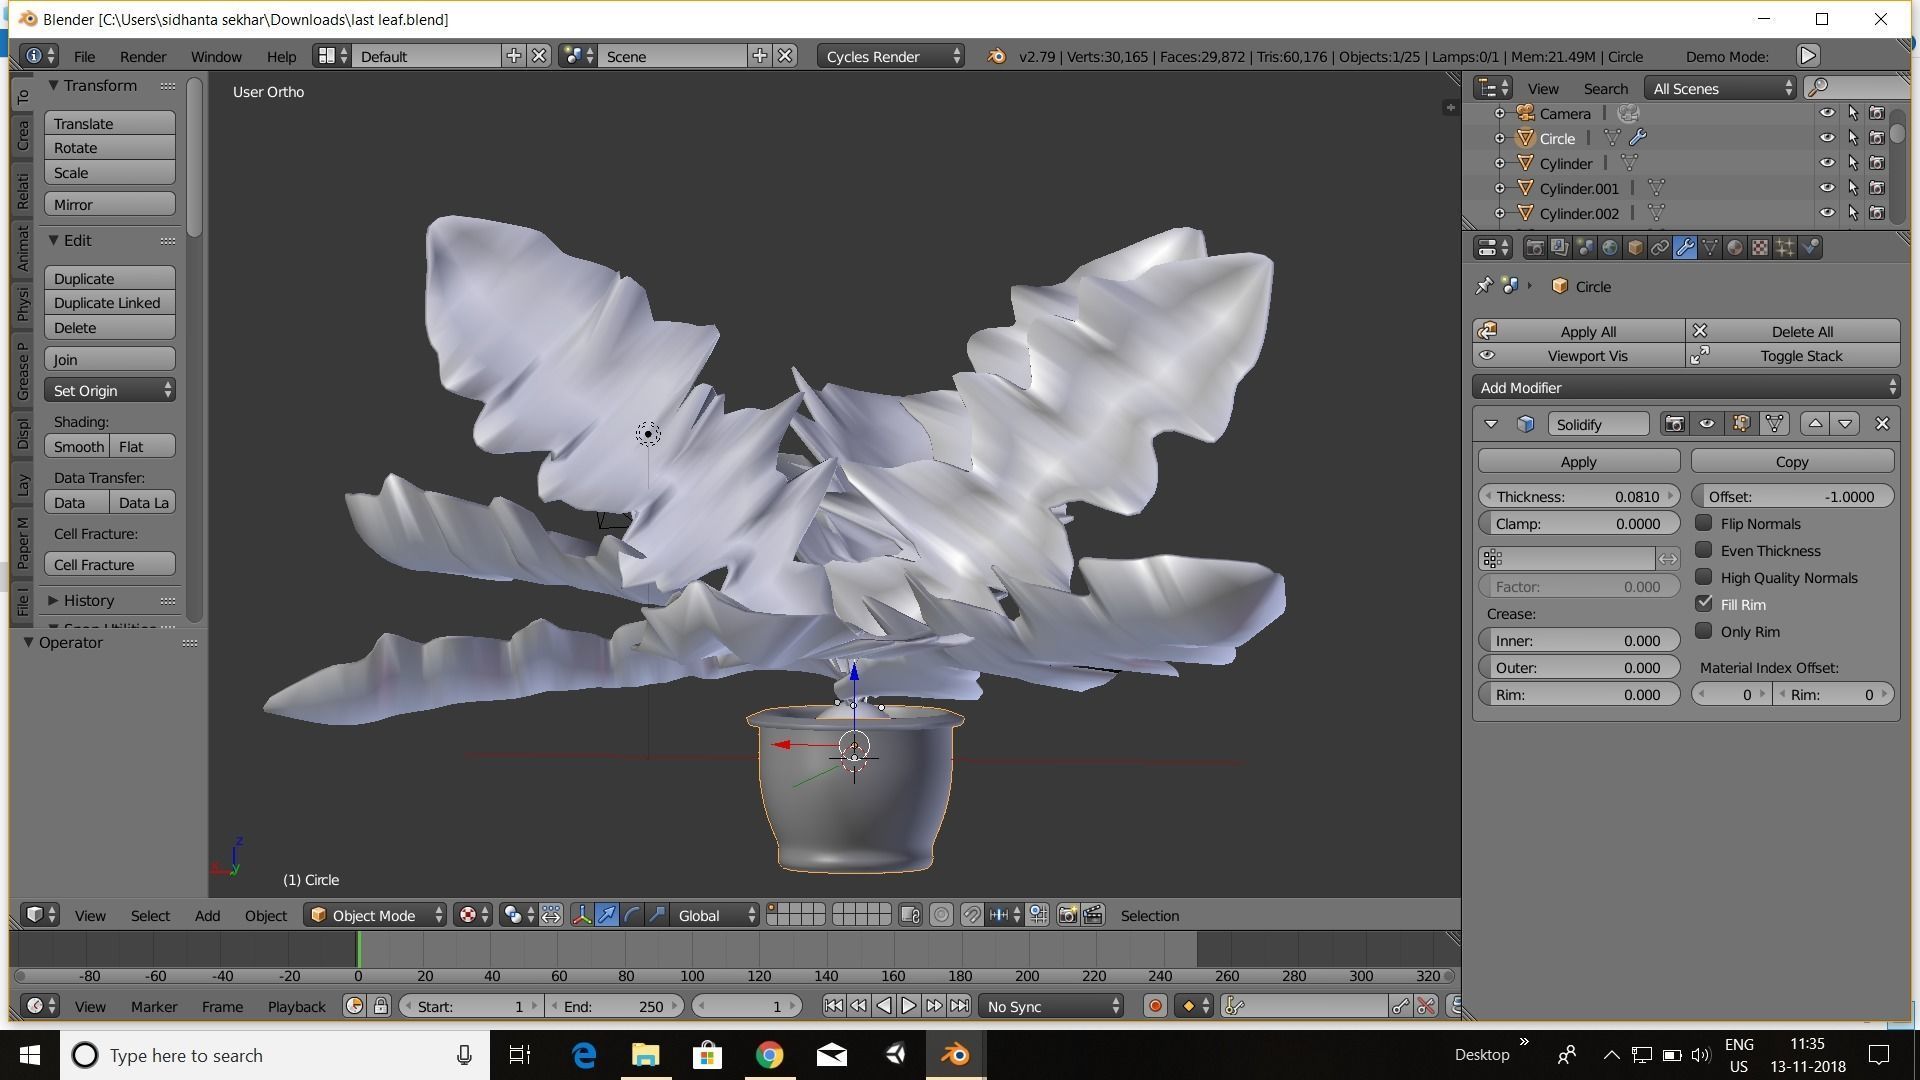Toggle Solidify display in edit mode icon
Screen dimensions: 1920x1080
point(1741,424)
